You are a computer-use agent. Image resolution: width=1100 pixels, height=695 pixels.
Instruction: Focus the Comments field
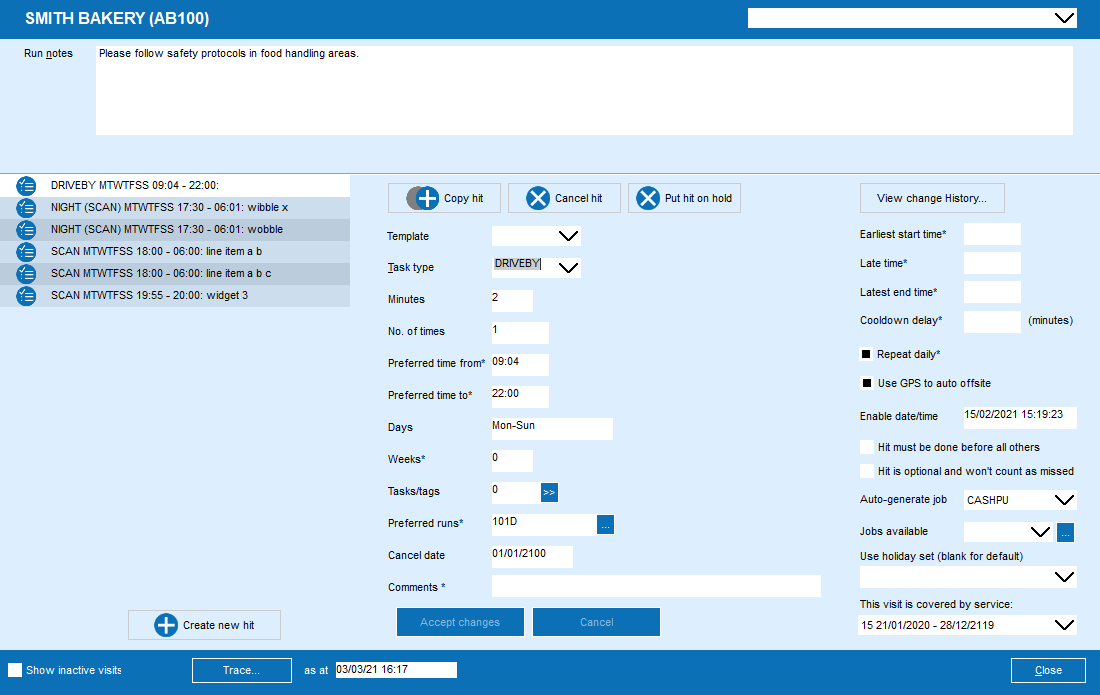coord(656,586)
